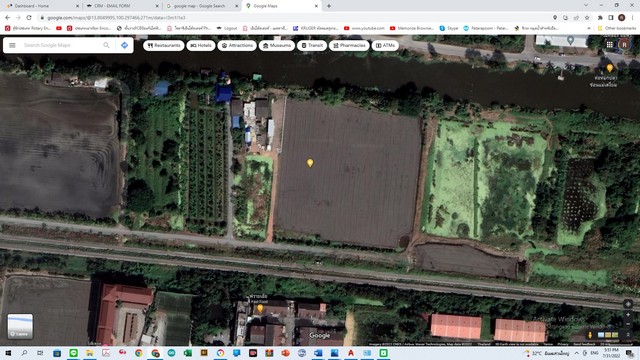Toggle map type using Layers thumbnail
This screenshot has height=360, width=640.
20,326
